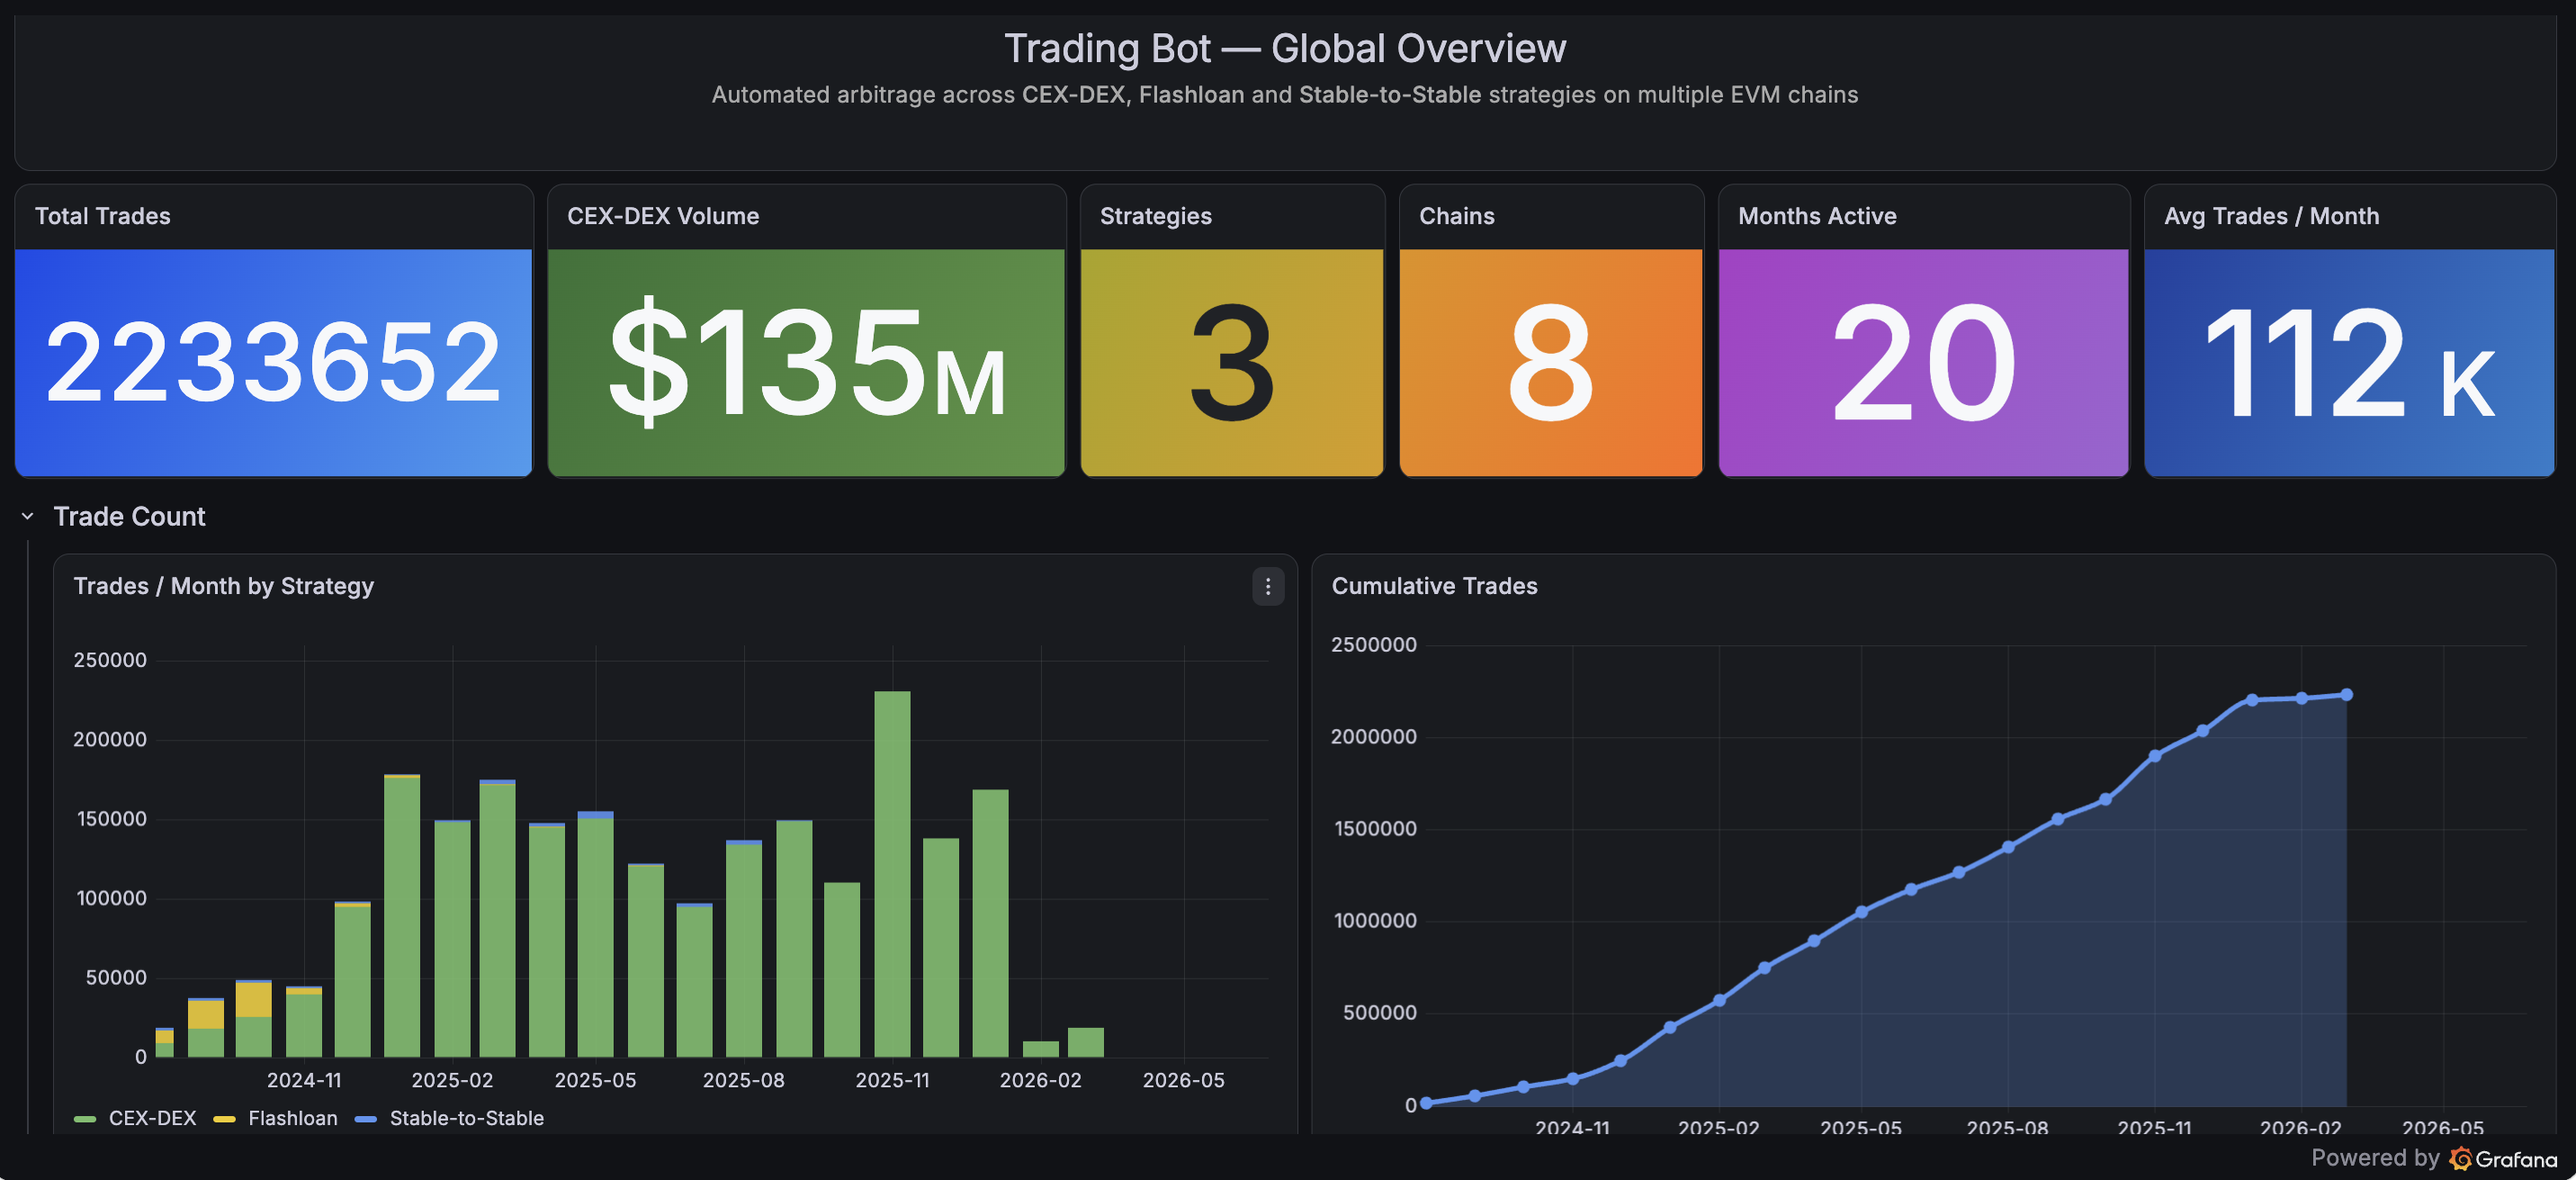This screenshot has width=2576, height=1180.
Task: Click the Trades / Month by Strategy title
Action: [x=223, y=586]
